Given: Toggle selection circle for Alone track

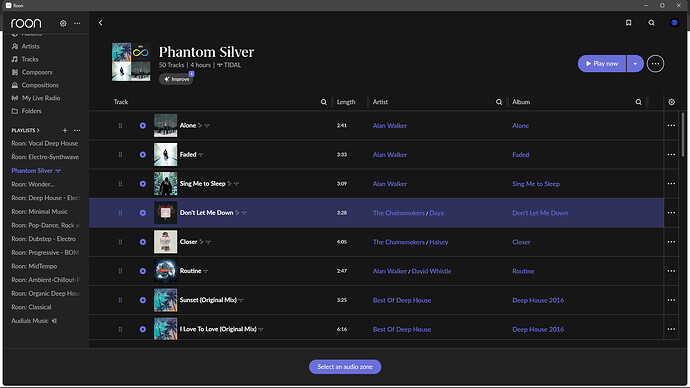Looking at the screenshot, I should coord(143,125).
